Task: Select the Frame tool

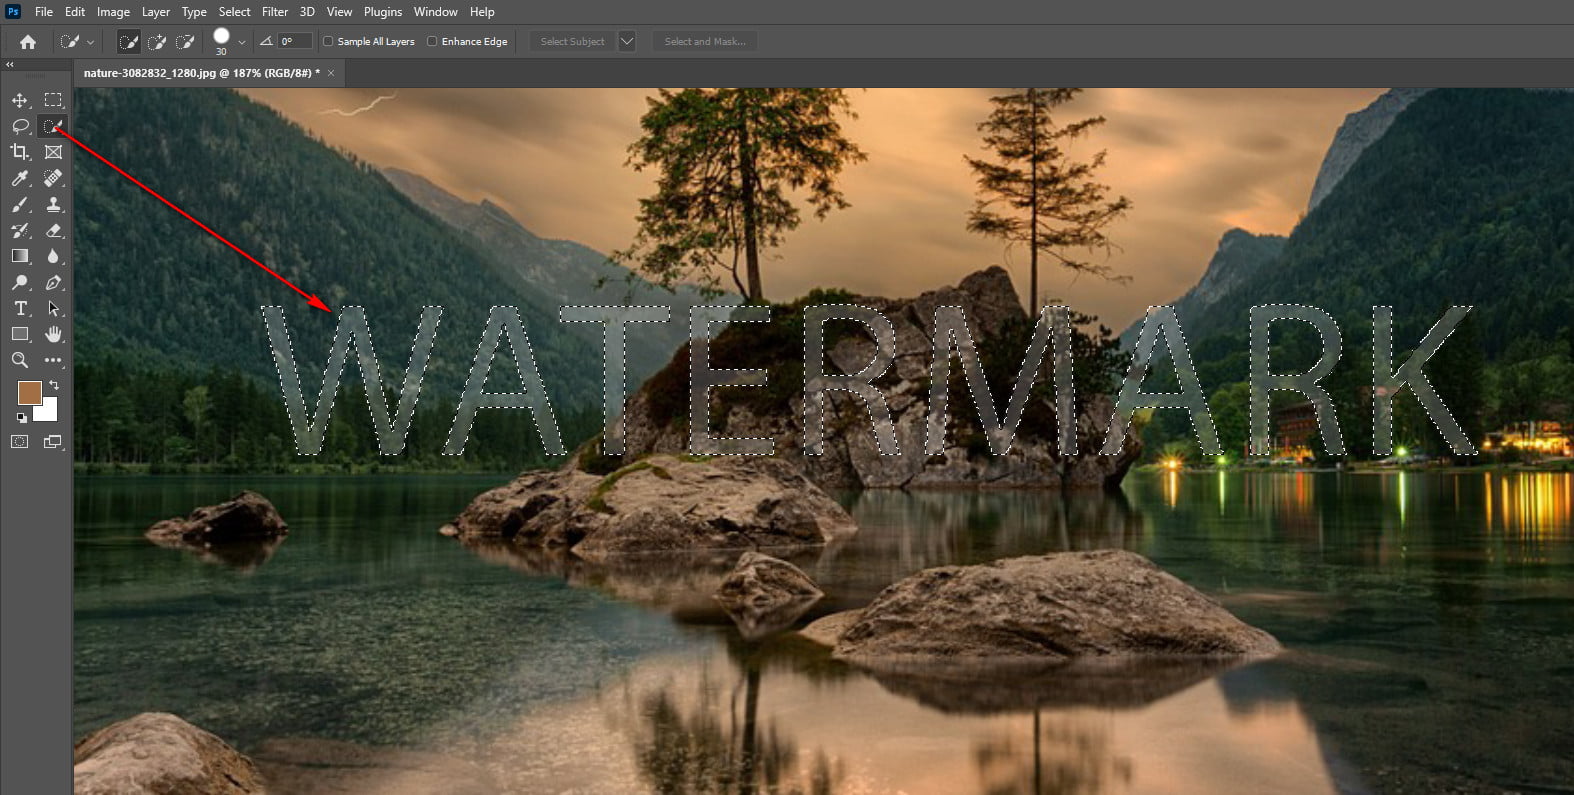Action: [x=53, y=152]
